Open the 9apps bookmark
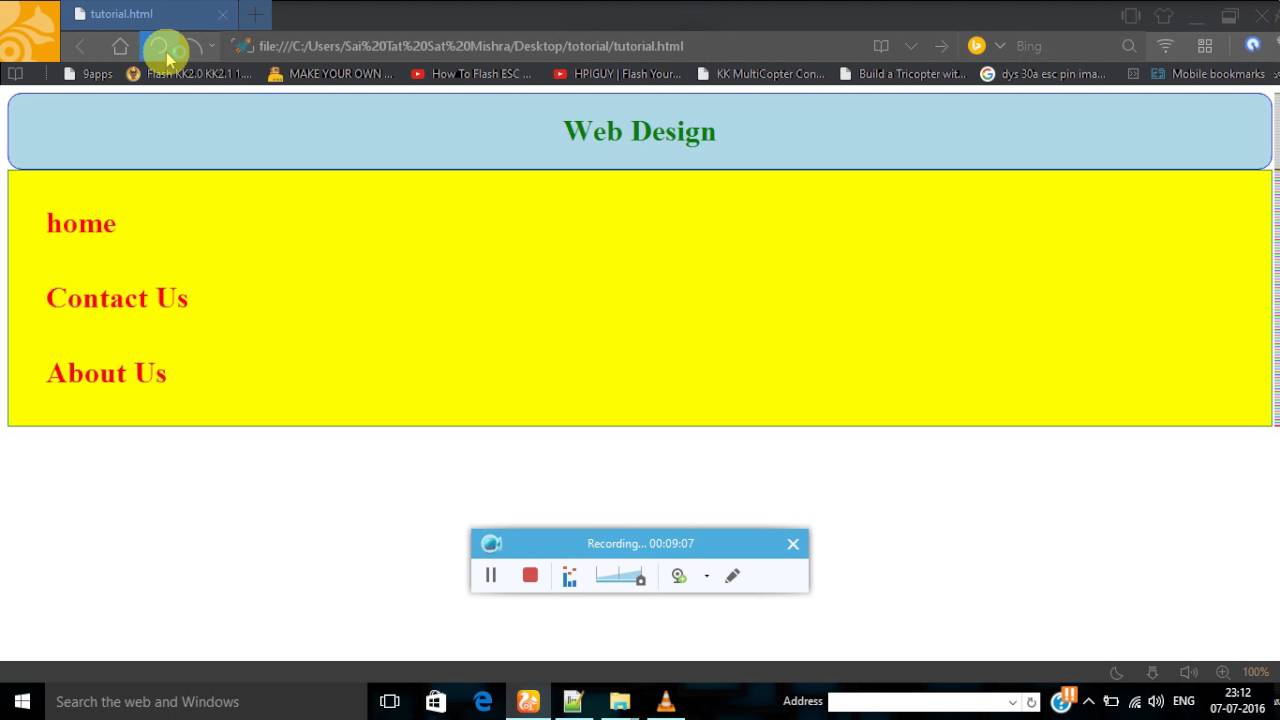1280x720 pixels. point(88,74)
